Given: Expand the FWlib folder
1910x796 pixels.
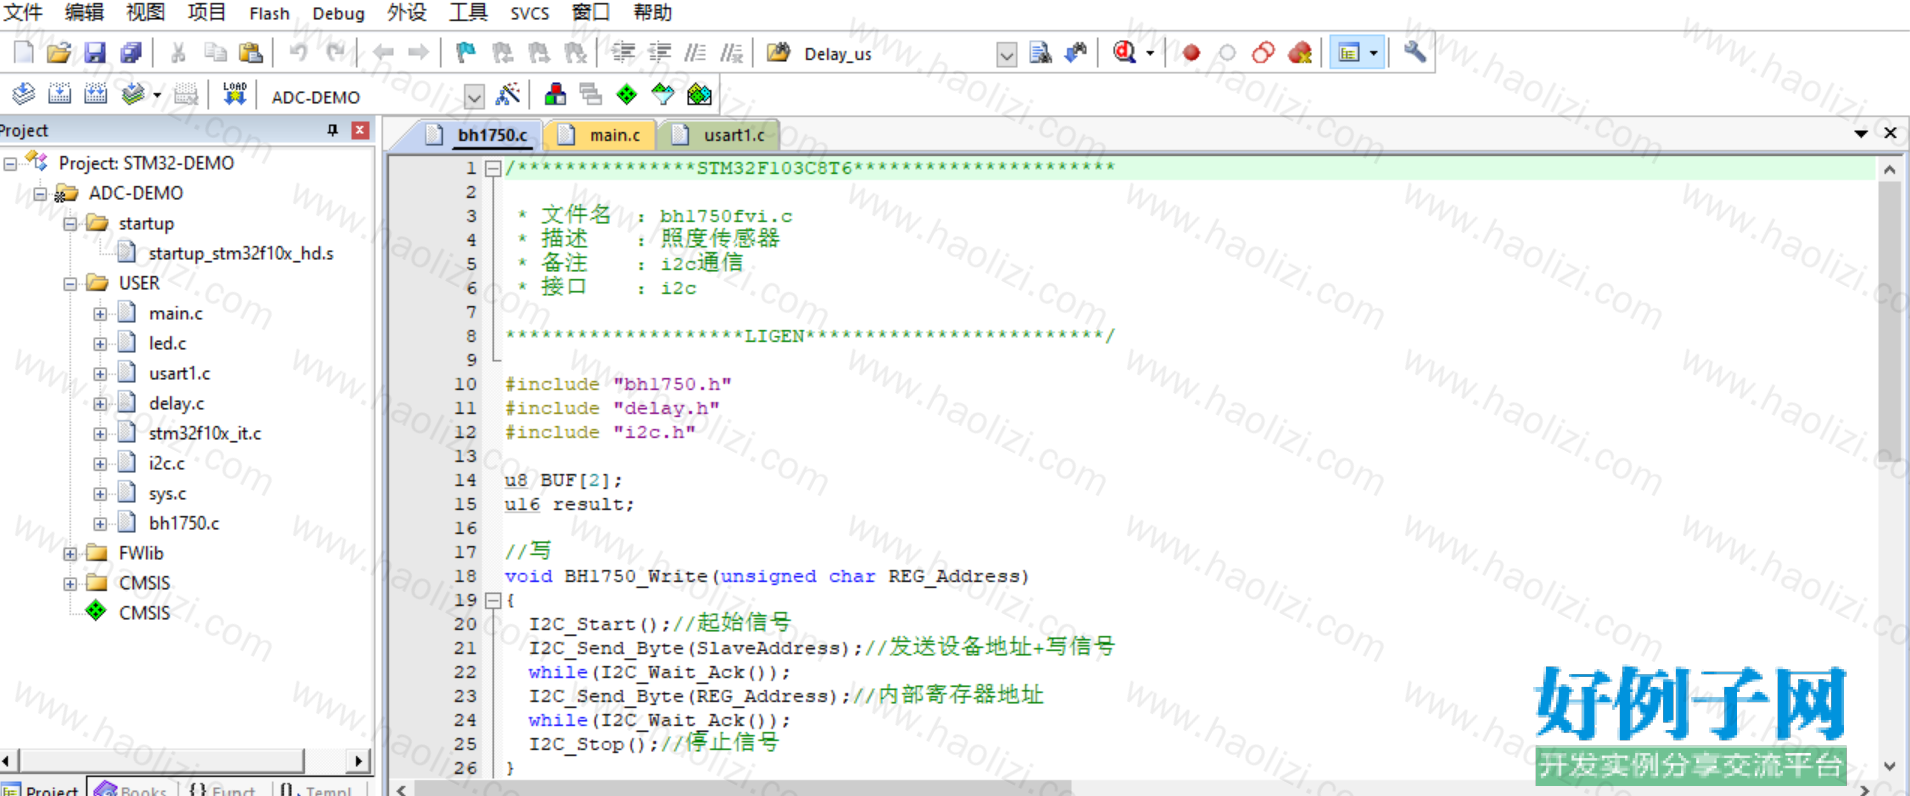Looking at the screenshot, I should pyautogui.click(x=70, y=554).
